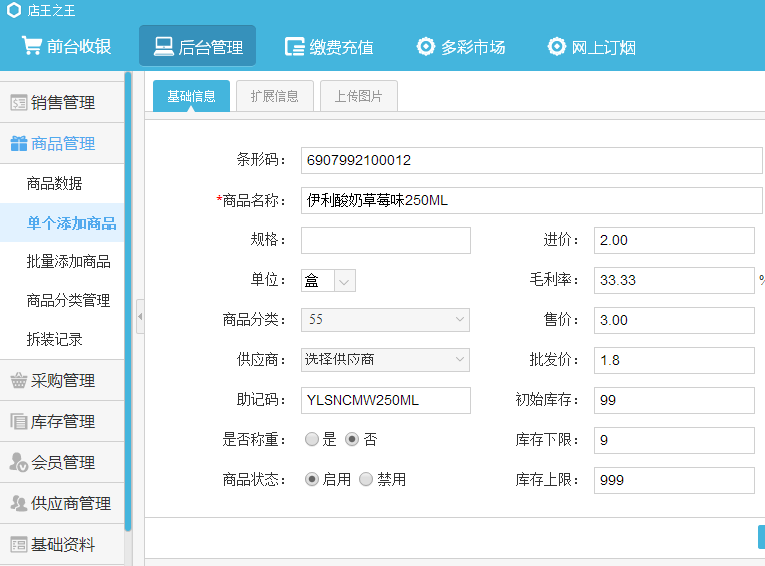Click the 初始库存 field showing 99
This screenshot has height=566, width=765.
674,400
